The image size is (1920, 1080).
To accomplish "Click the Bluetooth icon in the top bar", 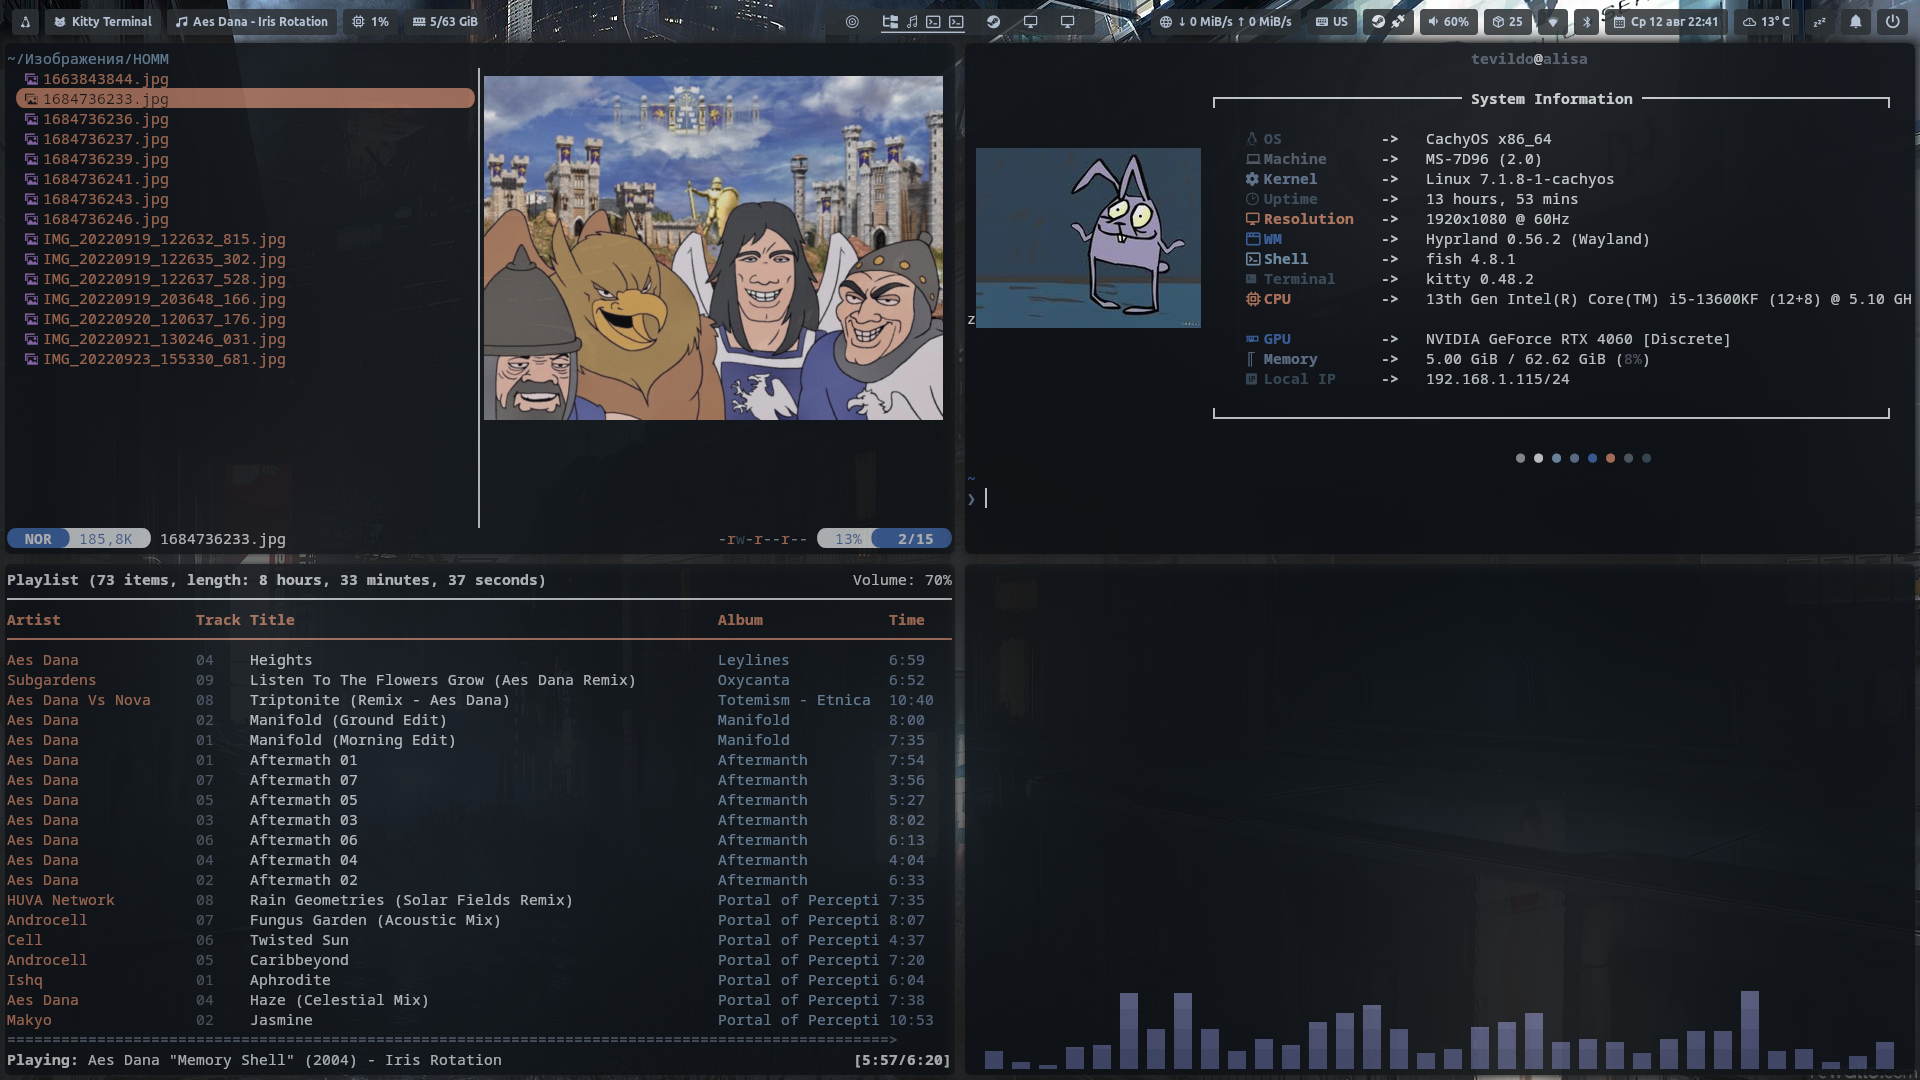I will (x=1586, y=21).
